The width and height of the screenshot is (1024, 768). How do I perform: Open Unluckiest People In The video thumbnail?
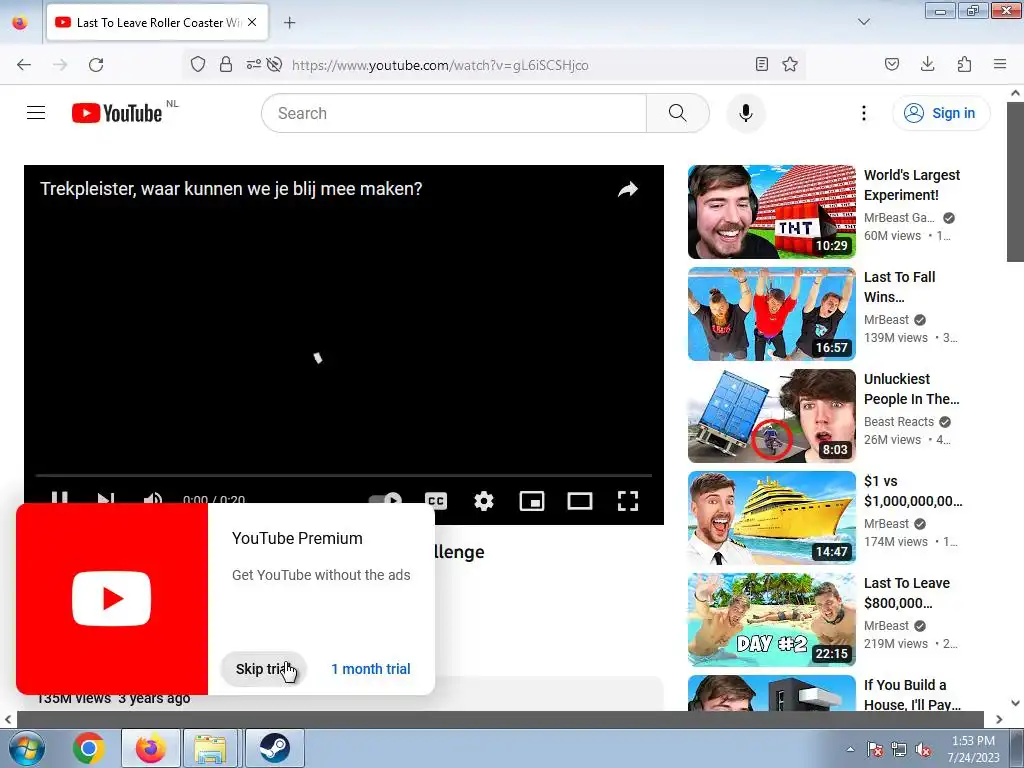[x=771, y=416]
